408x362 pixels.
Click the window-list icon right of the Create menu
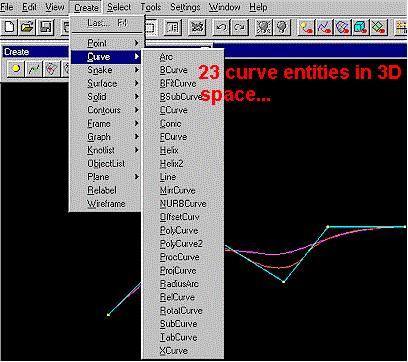[x=173, y=27]
